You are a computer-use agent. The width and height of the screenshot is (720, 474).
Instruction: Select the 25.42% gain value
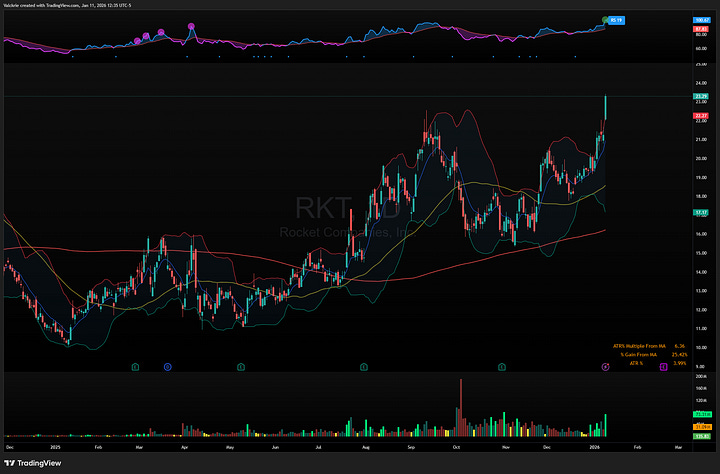[680, 355]
